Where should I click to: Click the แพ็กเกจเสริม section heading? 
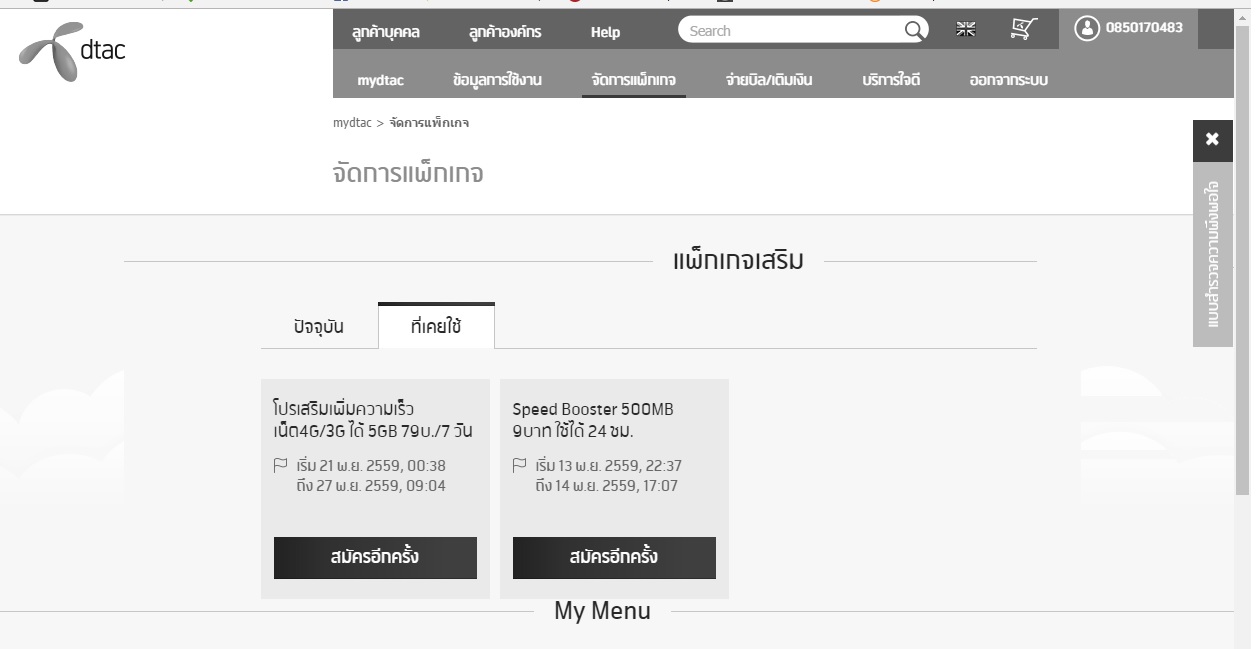click(x=738, y=262)
